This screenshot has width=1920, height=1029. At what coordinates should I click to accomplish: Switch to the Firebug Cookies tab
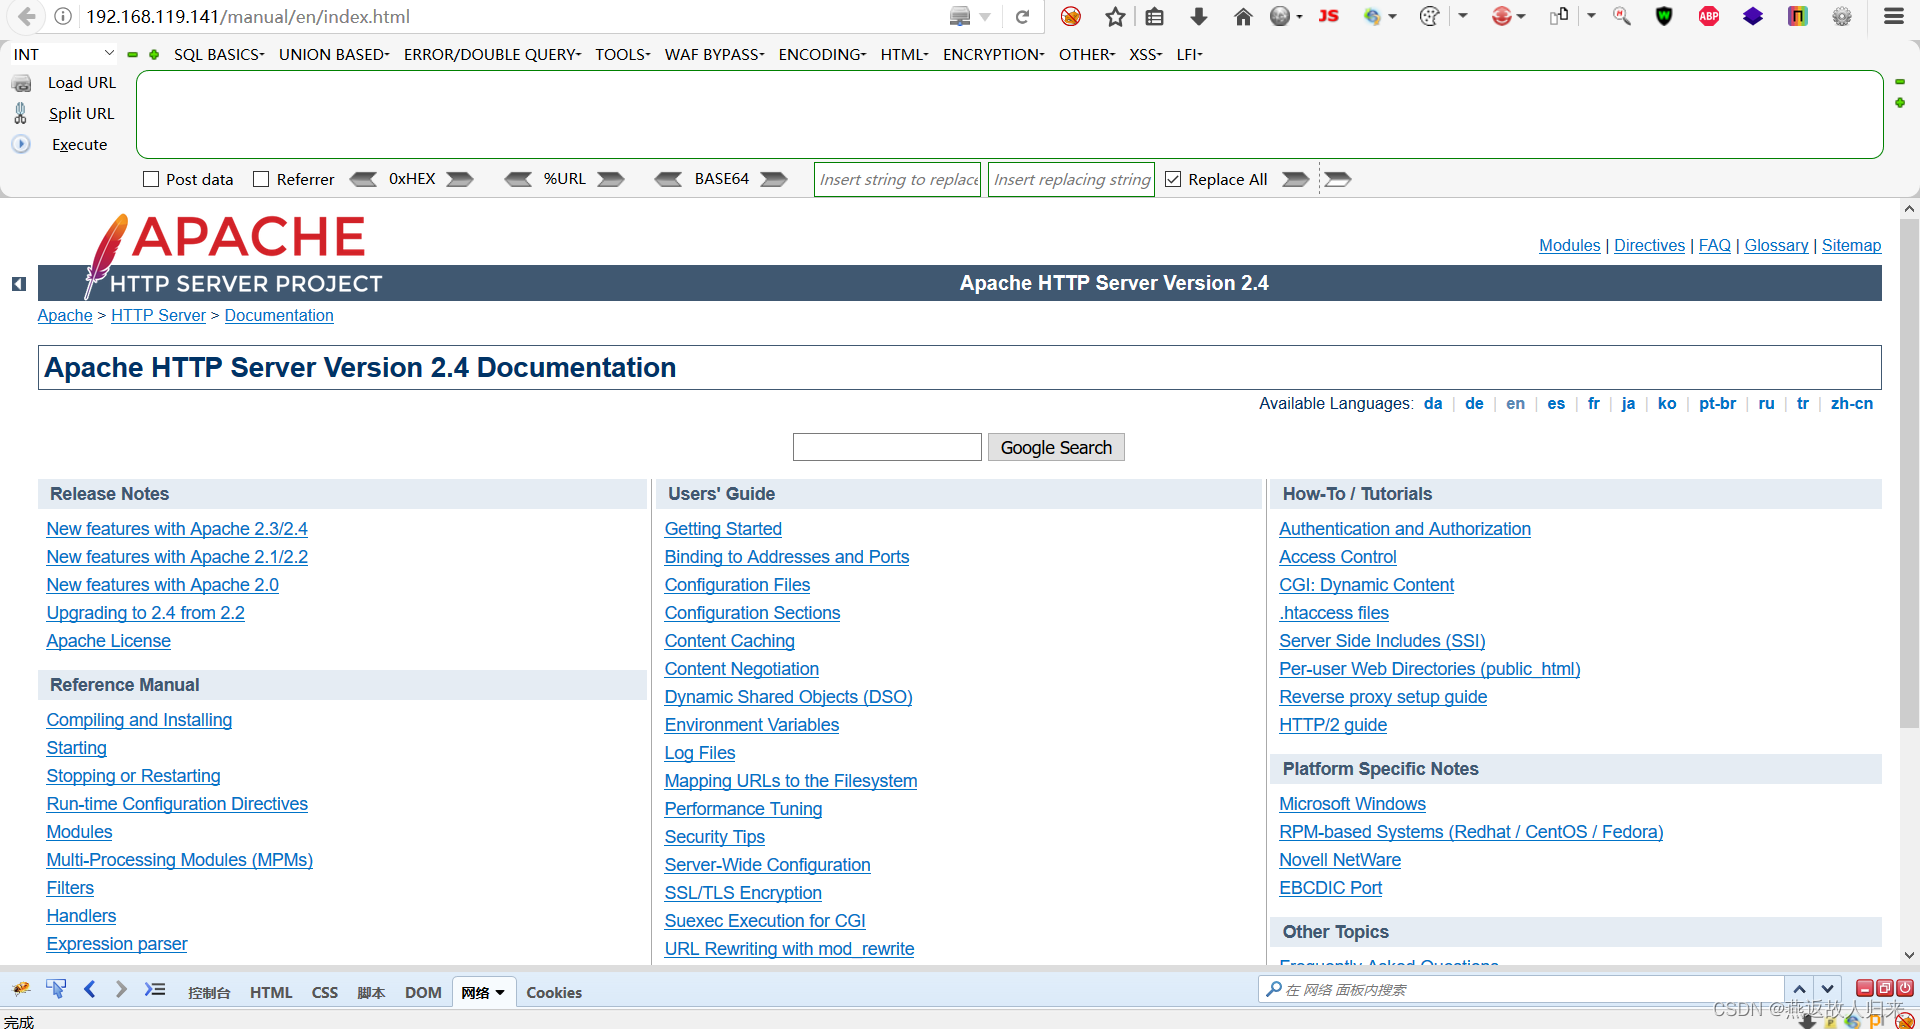pos(554,992)
